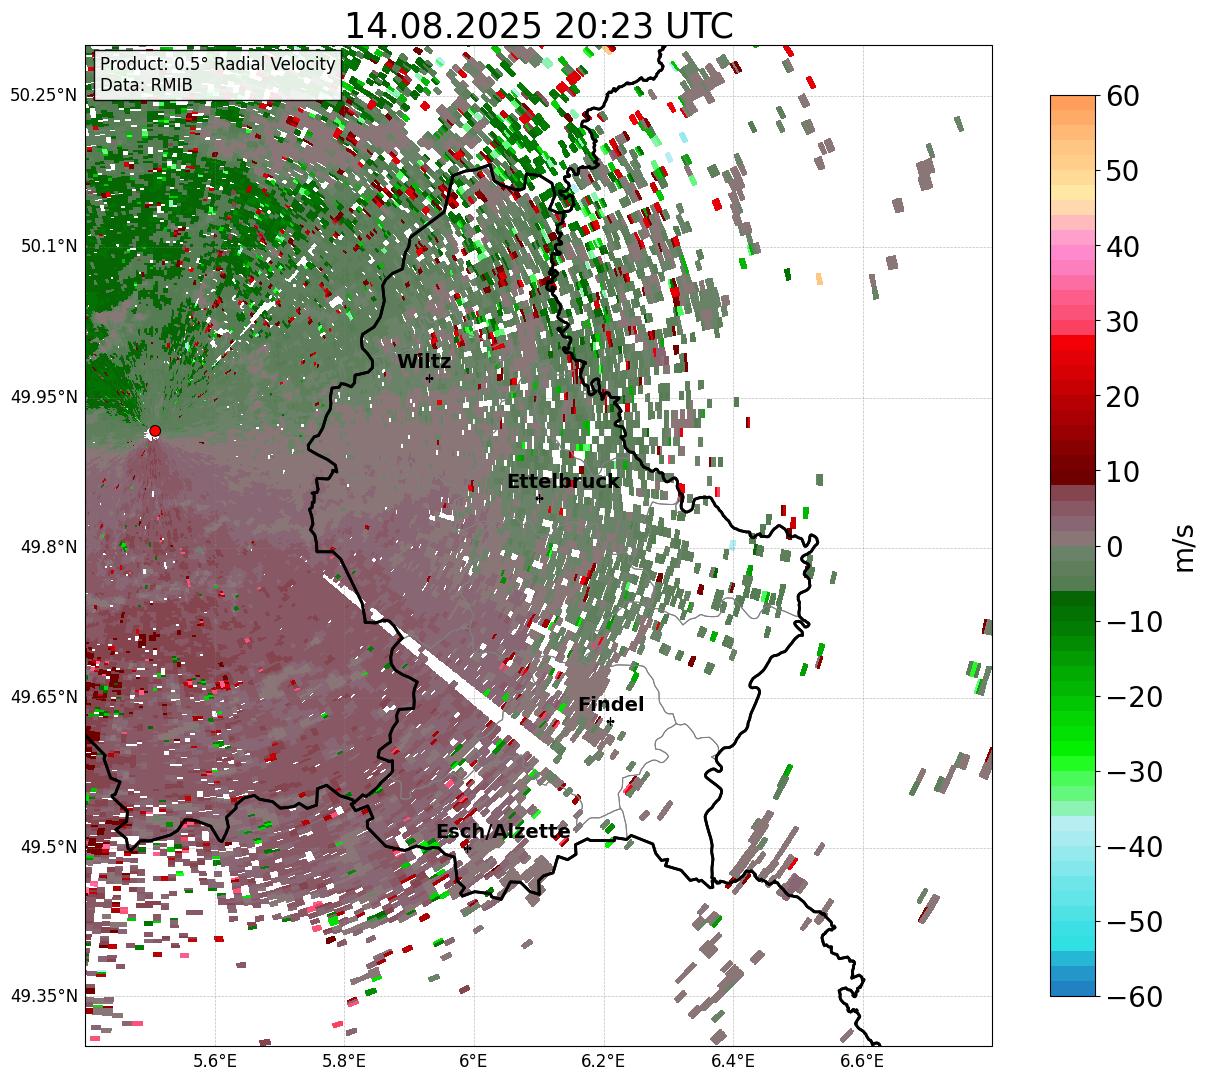Click the colorbar −10 tick label
Screen dimensions: 1207x1081
(1133, 621)
